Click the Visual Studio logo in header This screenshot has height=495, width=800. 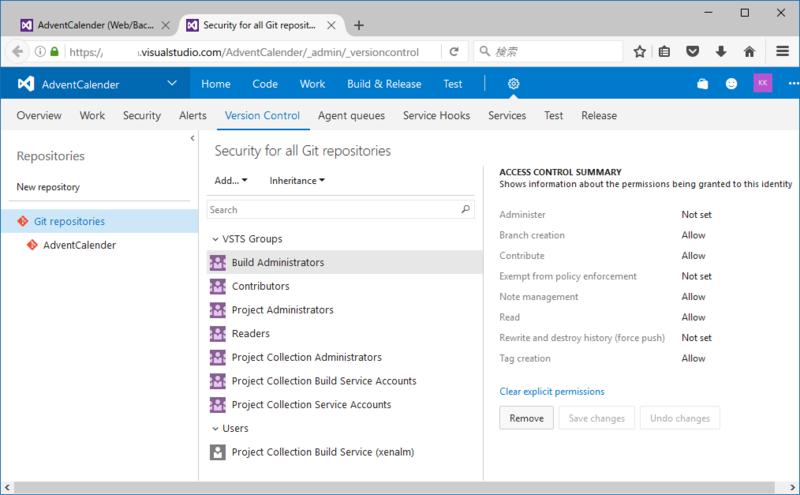click(x=26, y=84)
